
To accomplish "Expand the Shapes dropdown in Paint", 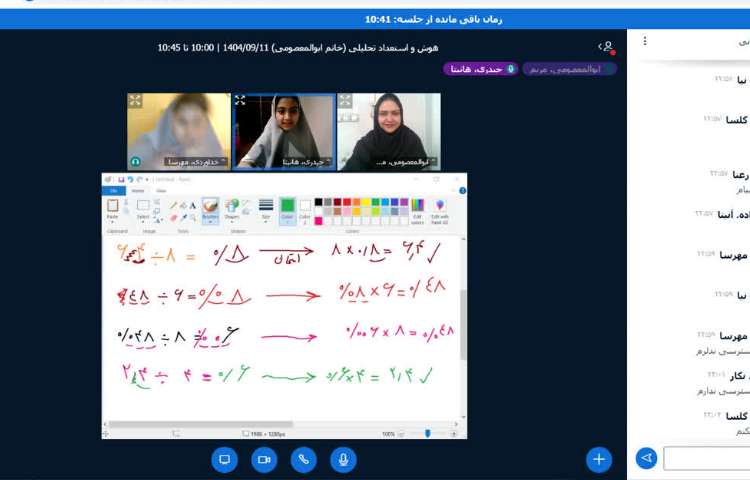I will pyautogui.click(x=232, y=210).
